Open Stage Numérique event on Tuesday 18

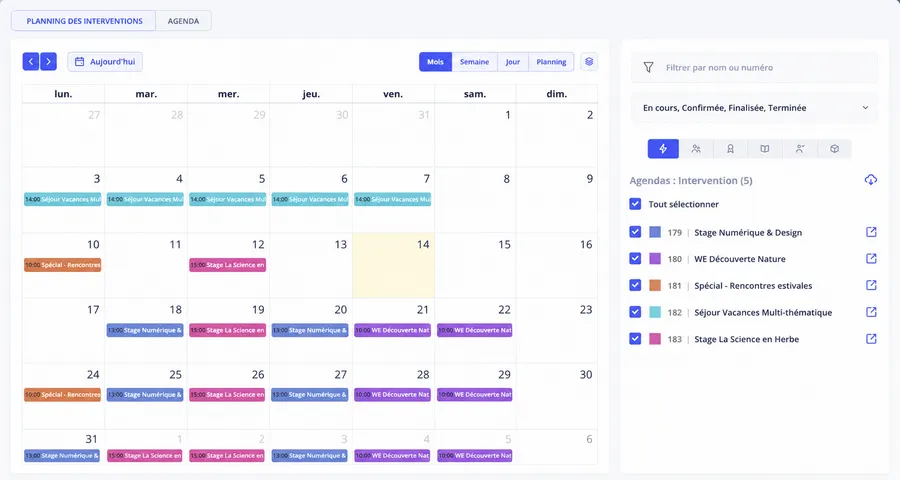145,330
